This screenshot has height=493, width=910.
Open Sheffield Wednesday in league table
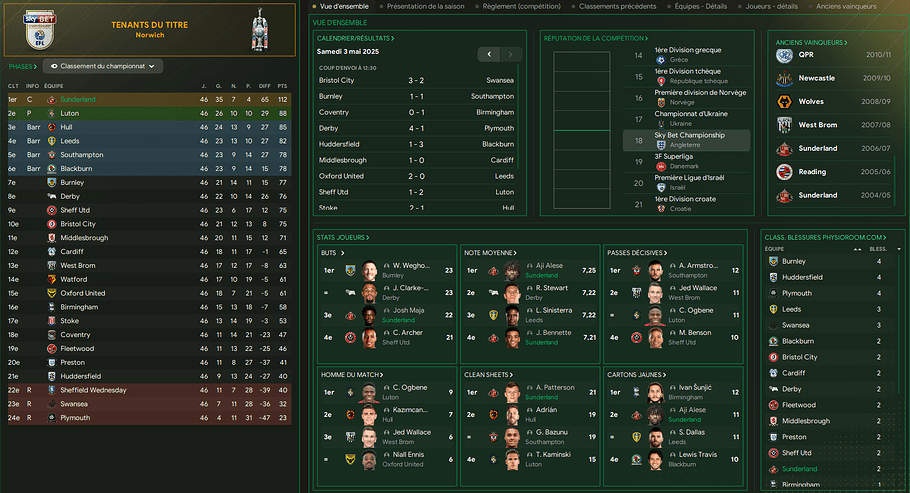pyautogui.click(x=149, y=390)
